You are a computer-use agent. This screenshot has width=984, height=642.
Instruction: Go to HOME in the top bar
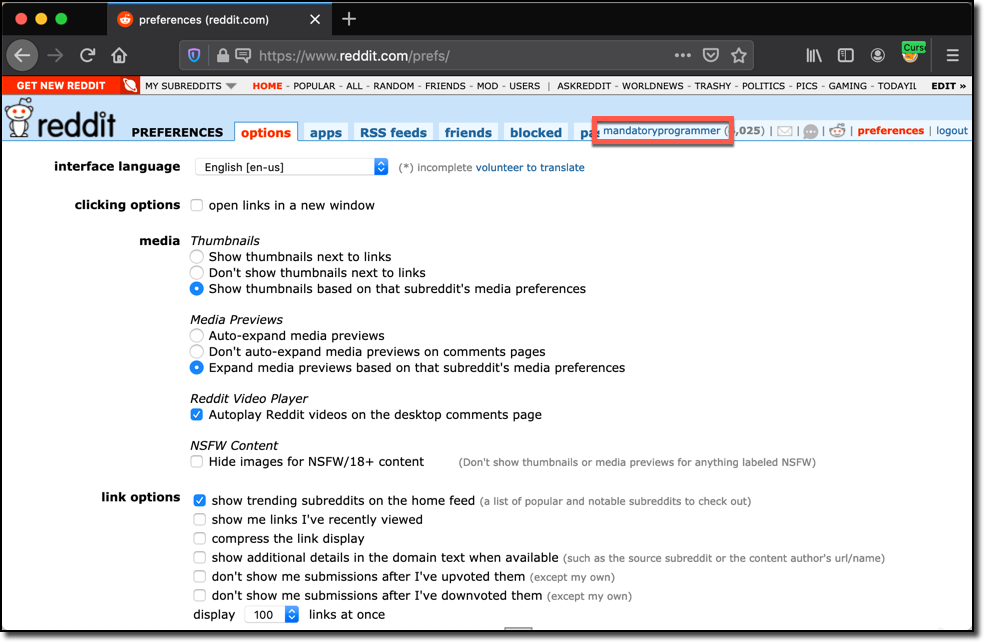pos(267,86)
